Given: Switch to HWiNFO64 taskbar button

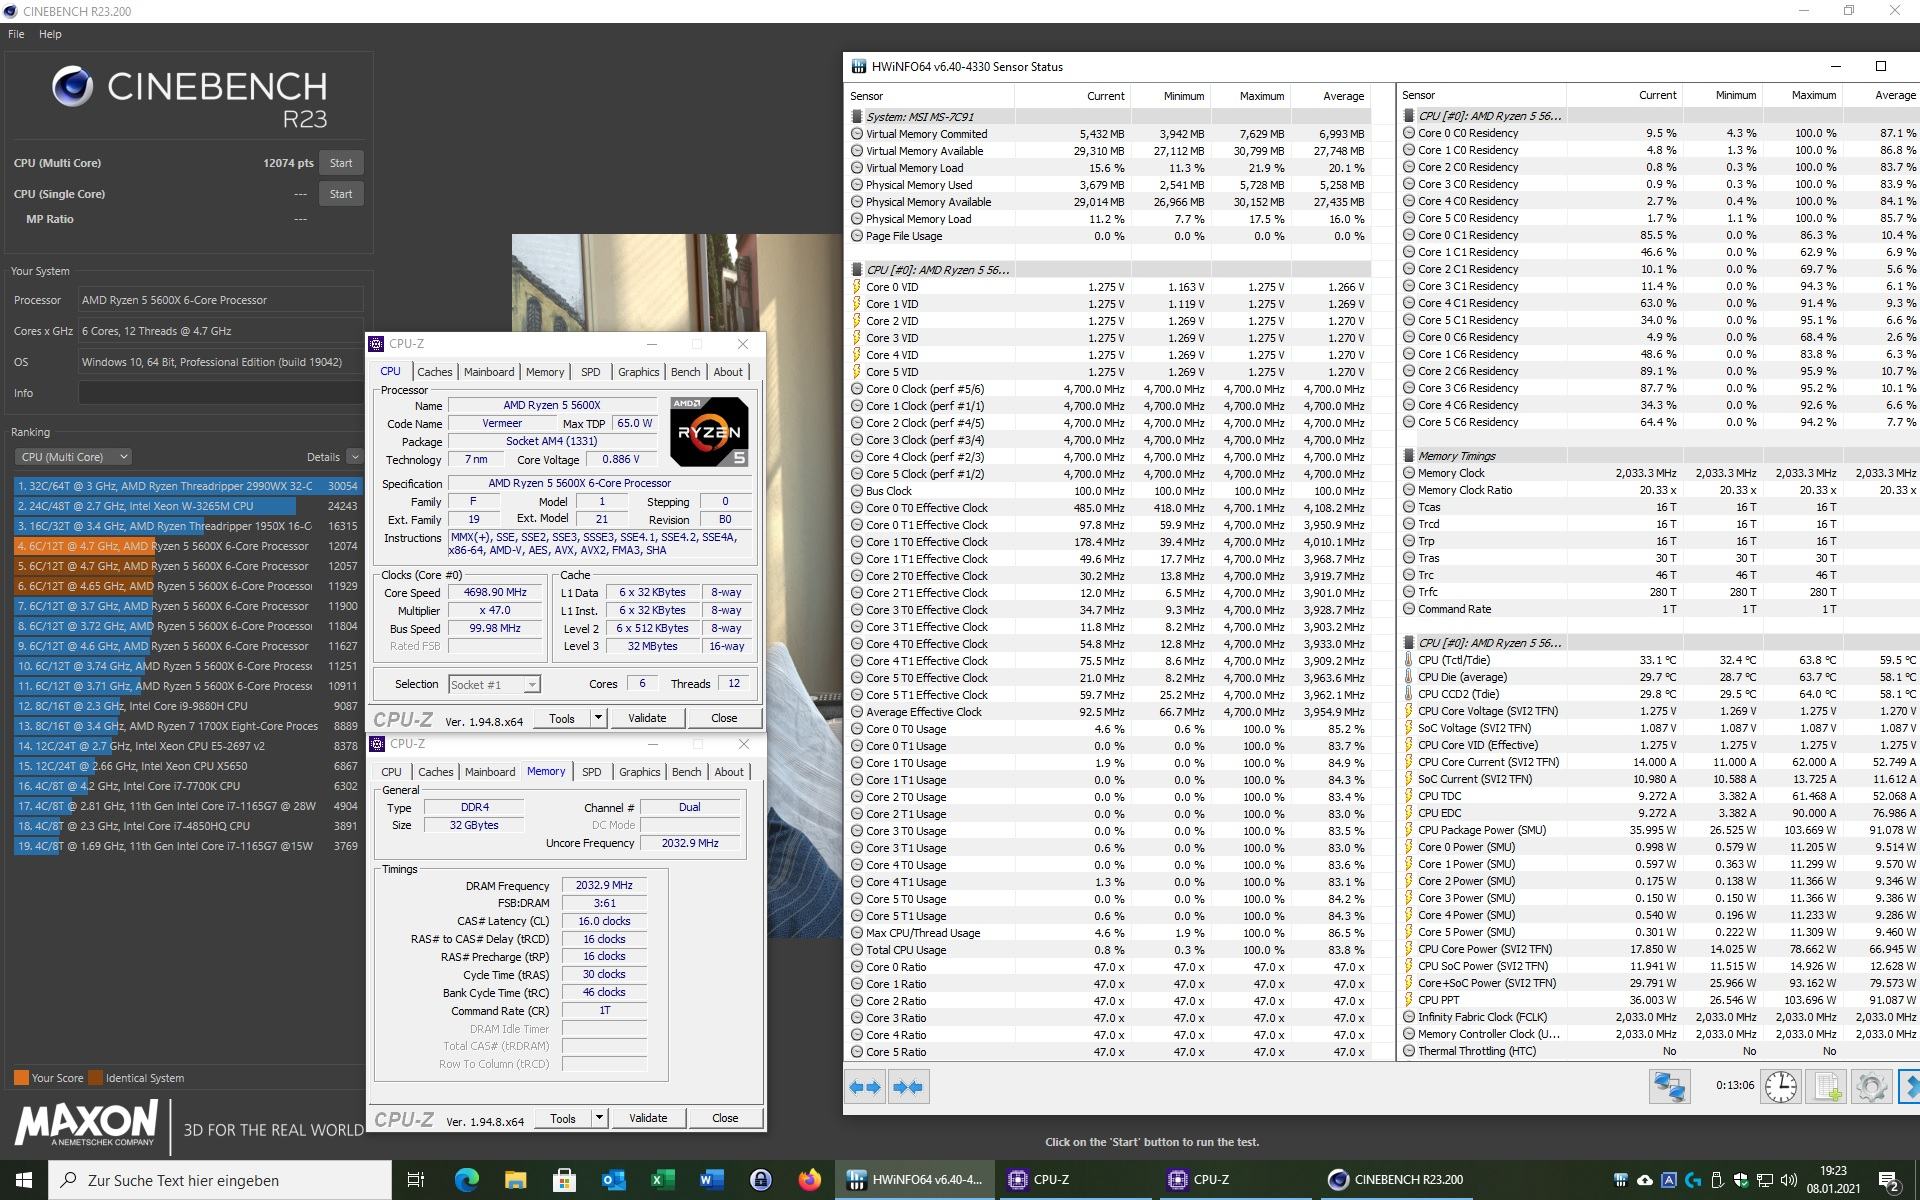Looking at the screenshot, I should [x=916, y=1180].
